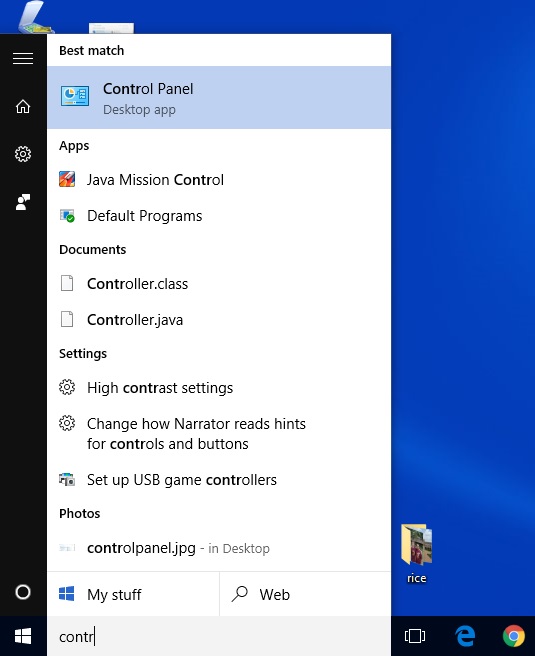
Task: Launch Microsoft Edge from the taskbar
Action: pos(465,636)
